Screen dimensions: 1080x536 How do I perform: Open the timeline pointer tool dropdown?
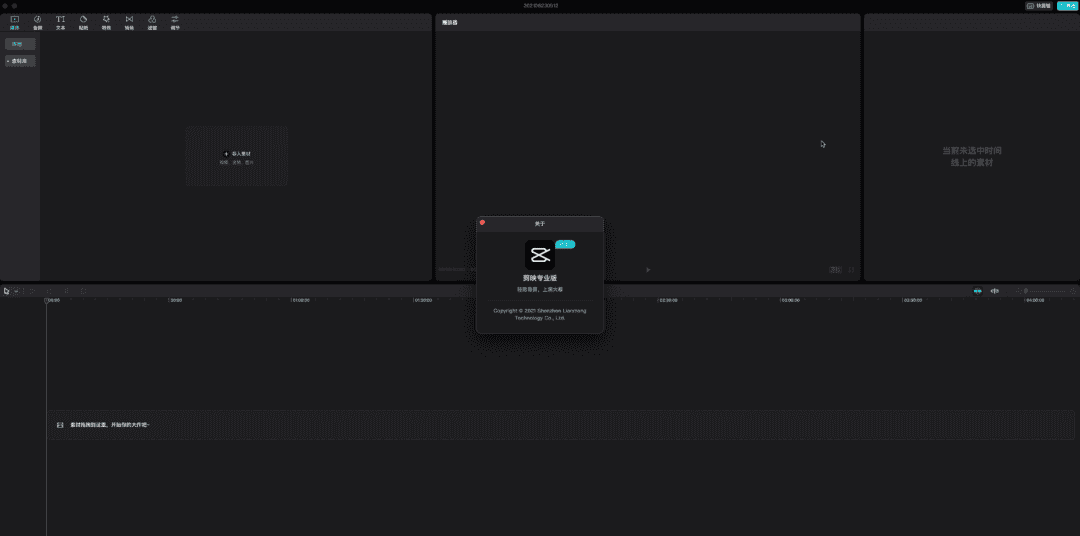pos(16,291)
